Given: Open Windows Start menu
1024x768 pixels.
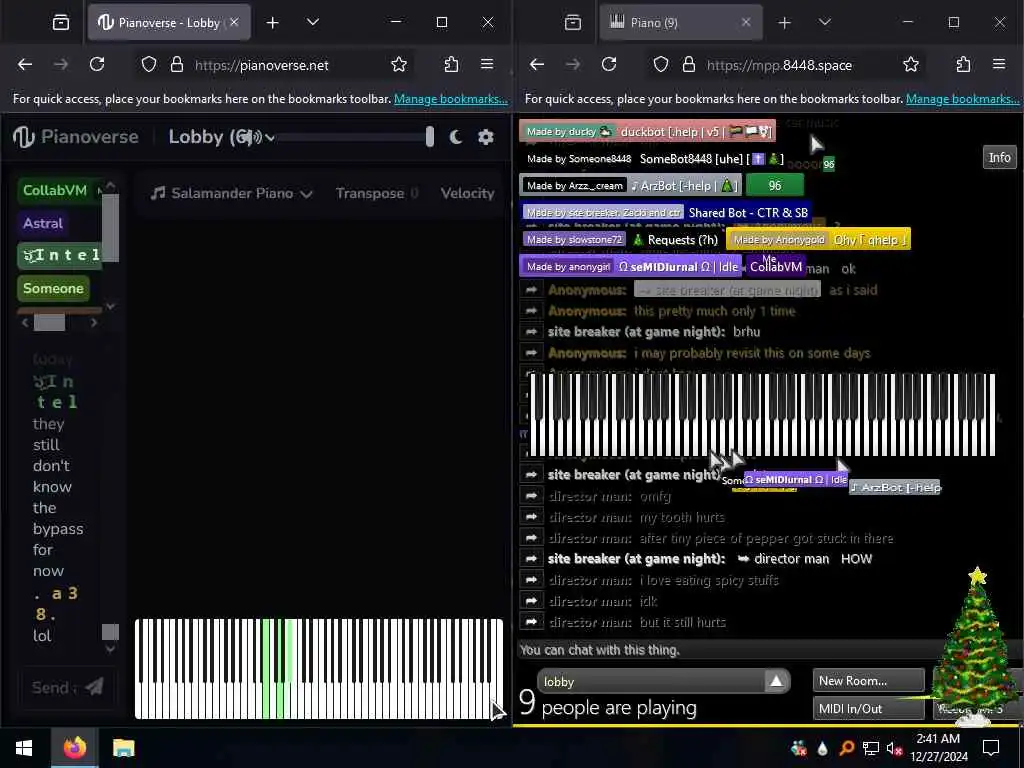Looking at the screenshot, I should point(24,748).
